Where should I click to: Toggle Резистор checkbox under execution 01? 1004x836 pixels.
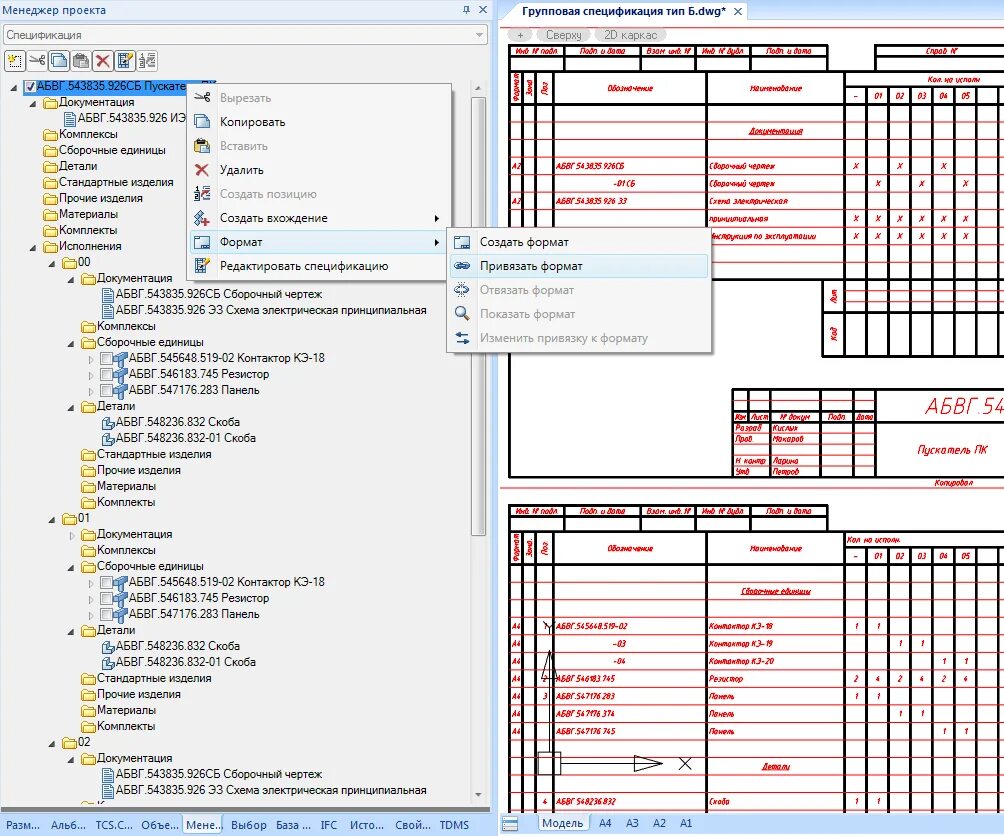point(106,599)
